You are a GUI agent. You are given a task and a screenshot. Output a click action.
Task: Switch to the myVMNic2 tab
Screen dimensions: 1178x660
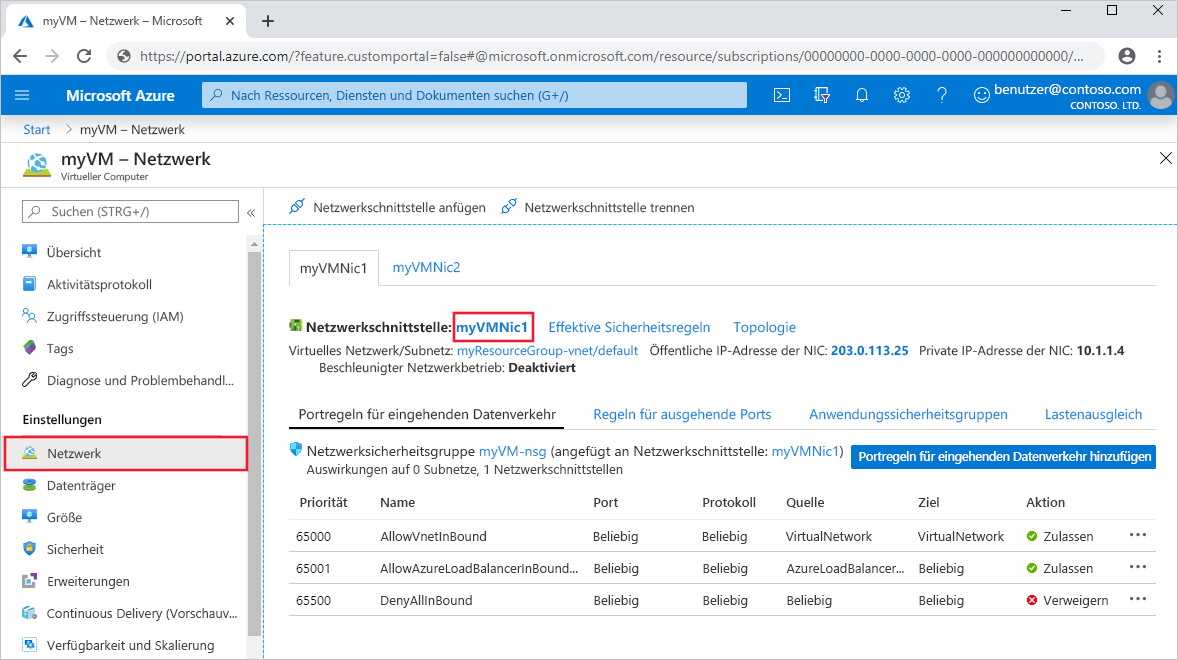pos(426,268)
